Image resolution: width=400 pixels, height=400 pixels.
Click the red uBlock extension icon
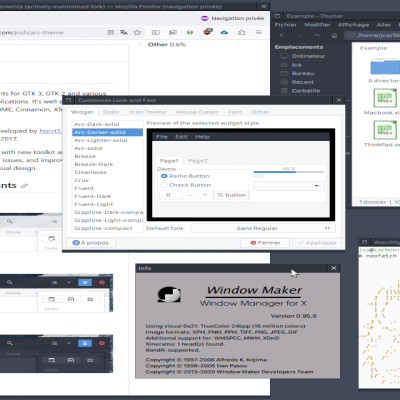(x=208, y=32)
